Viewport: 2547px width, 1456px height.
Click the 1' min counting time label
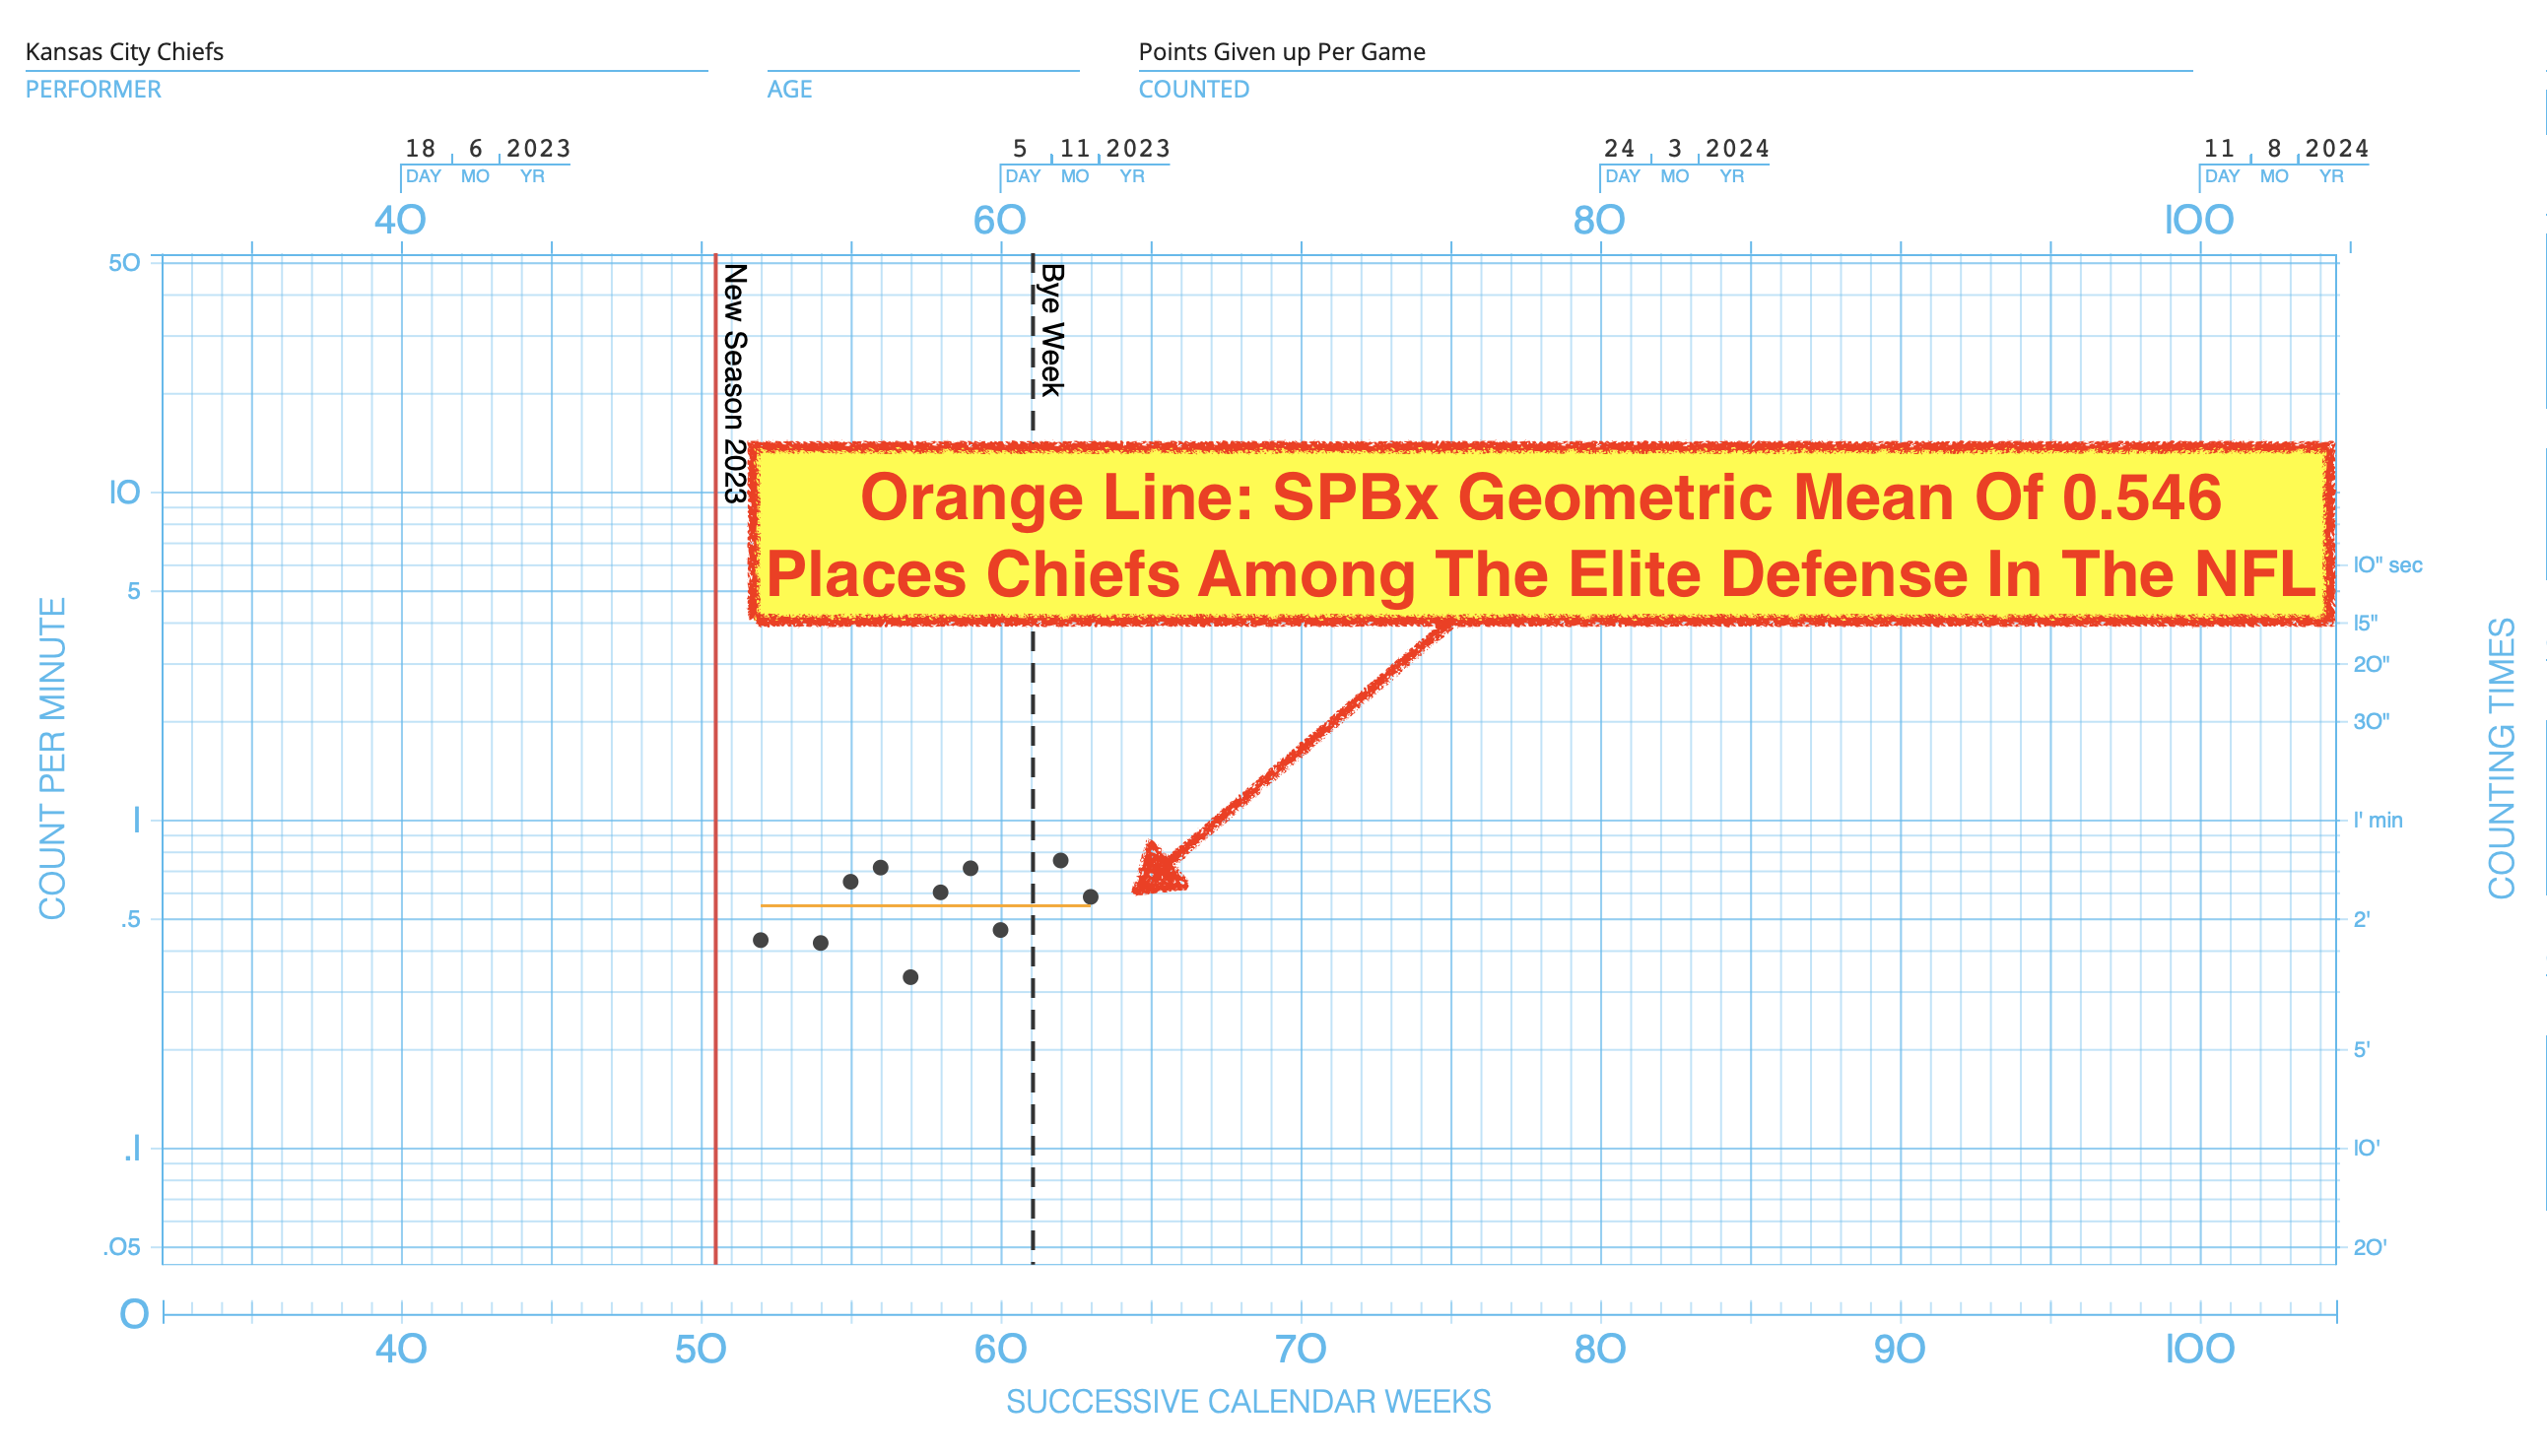pos(2378,820)
